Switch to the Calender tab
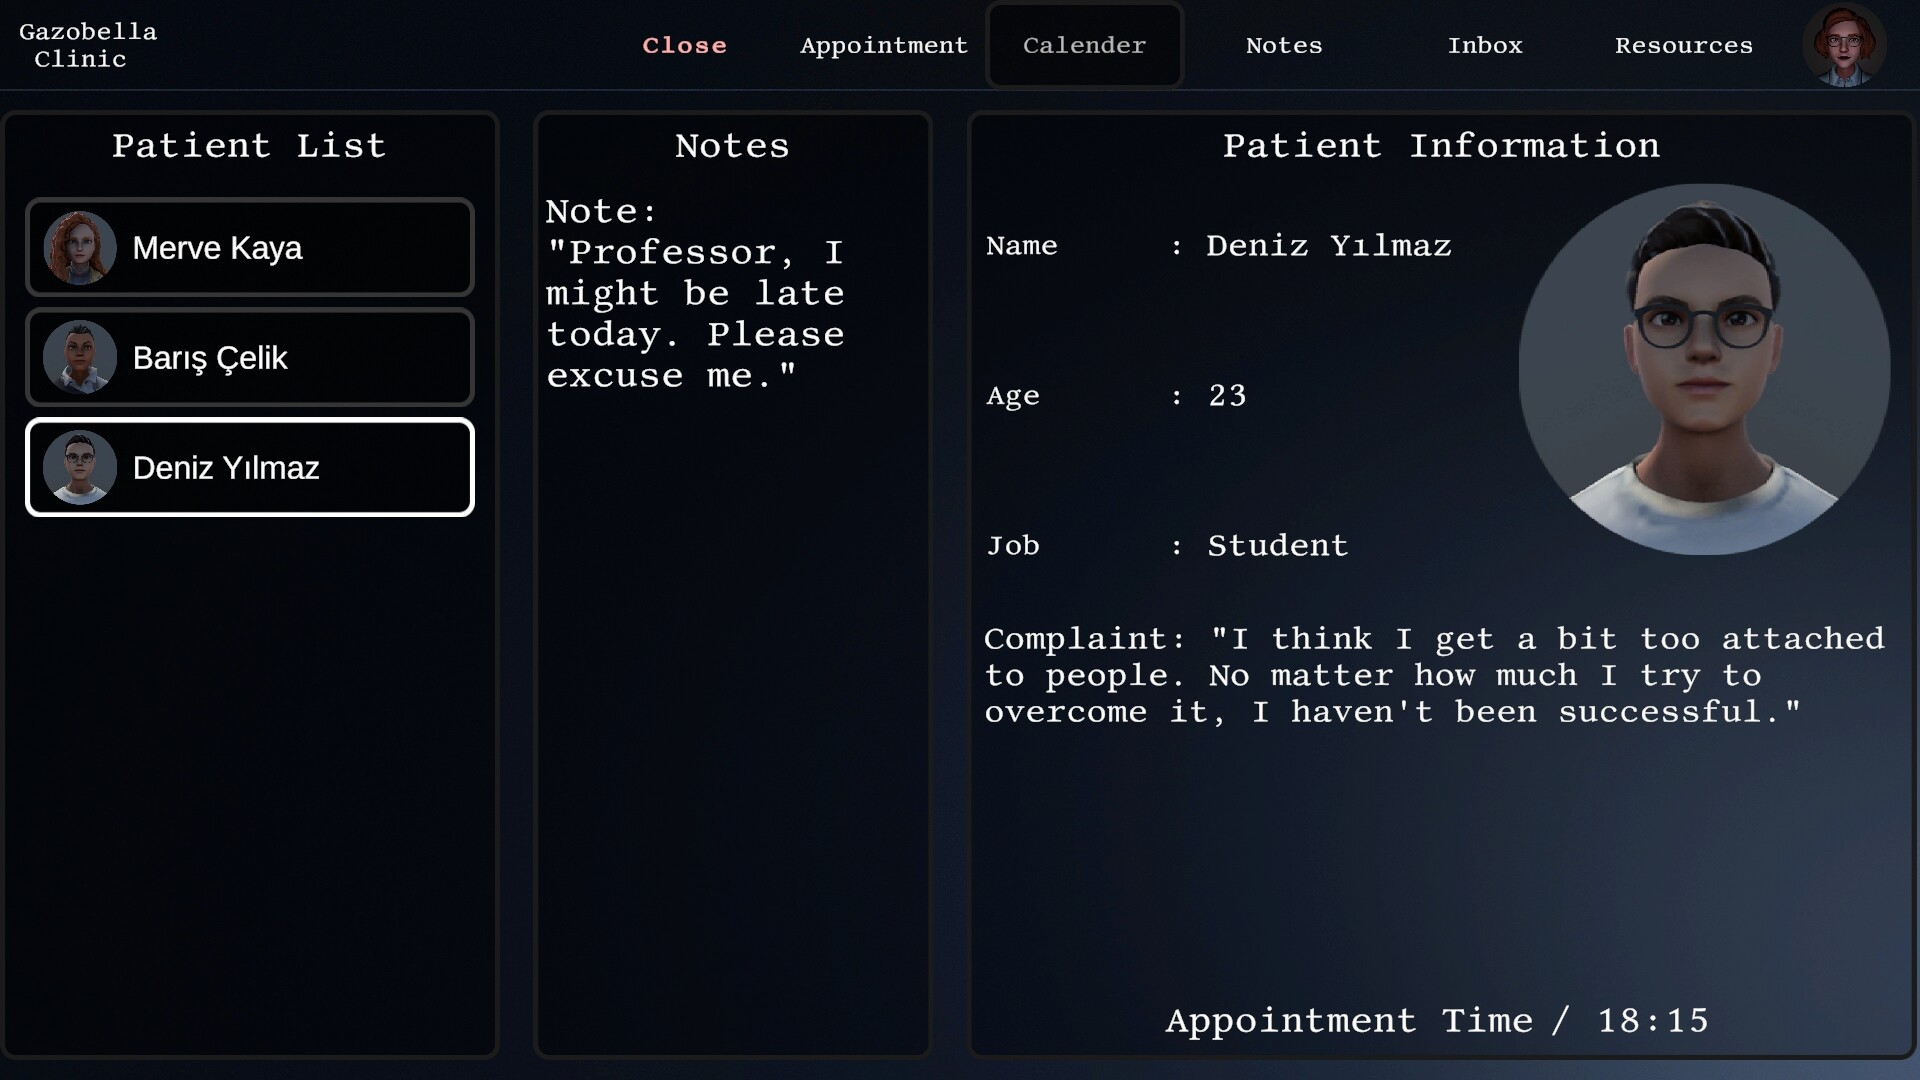The image size is (1920, 1080). coord(1084,45)
